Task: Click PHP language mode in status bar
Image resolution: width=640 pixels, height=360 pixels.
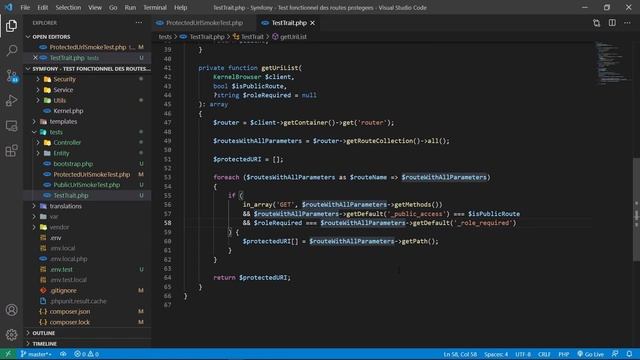Action: pos(563,354)
